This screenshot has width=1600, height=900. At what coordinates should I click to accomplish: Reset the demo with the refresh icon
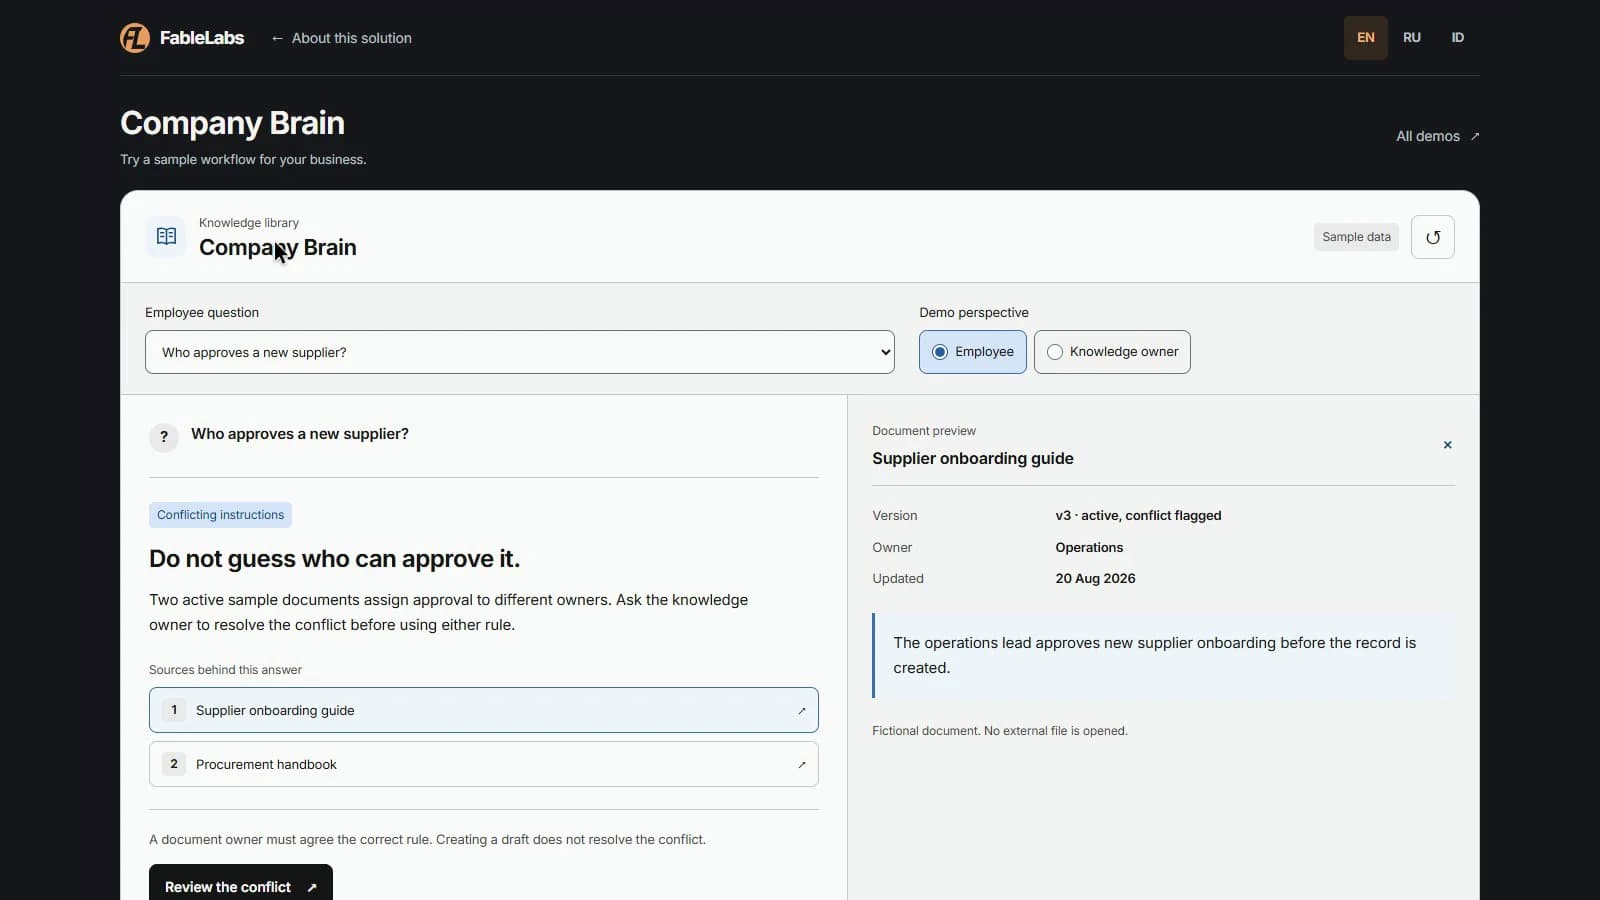coord(1432,237)
